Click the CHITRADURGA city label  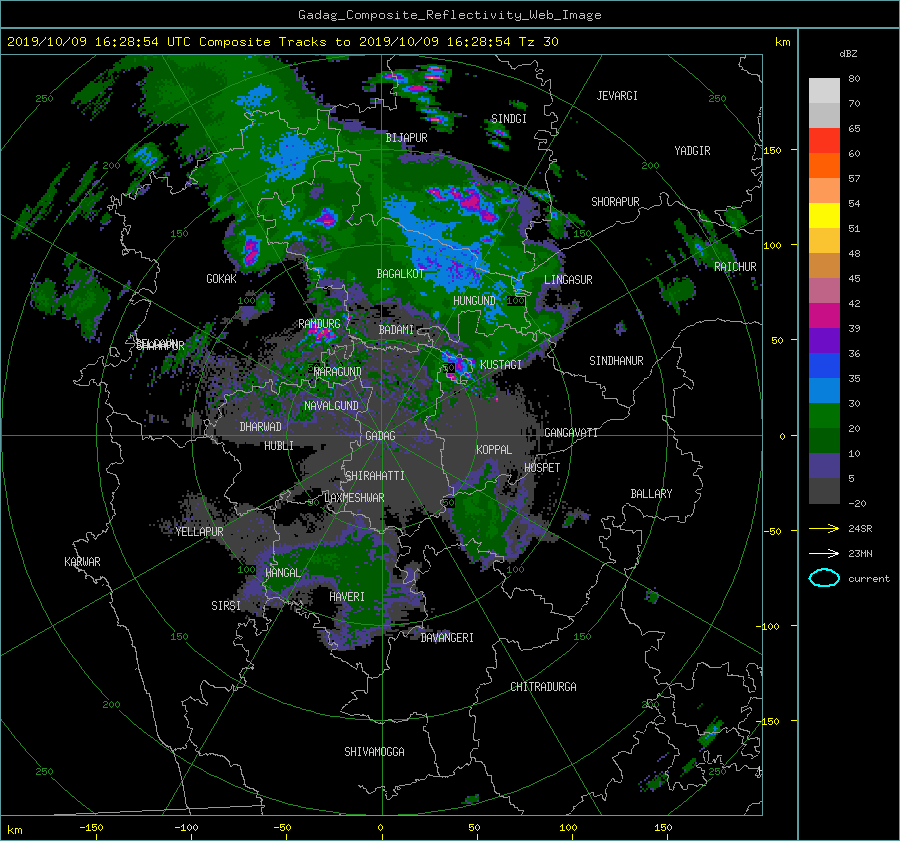pos(543,687)
